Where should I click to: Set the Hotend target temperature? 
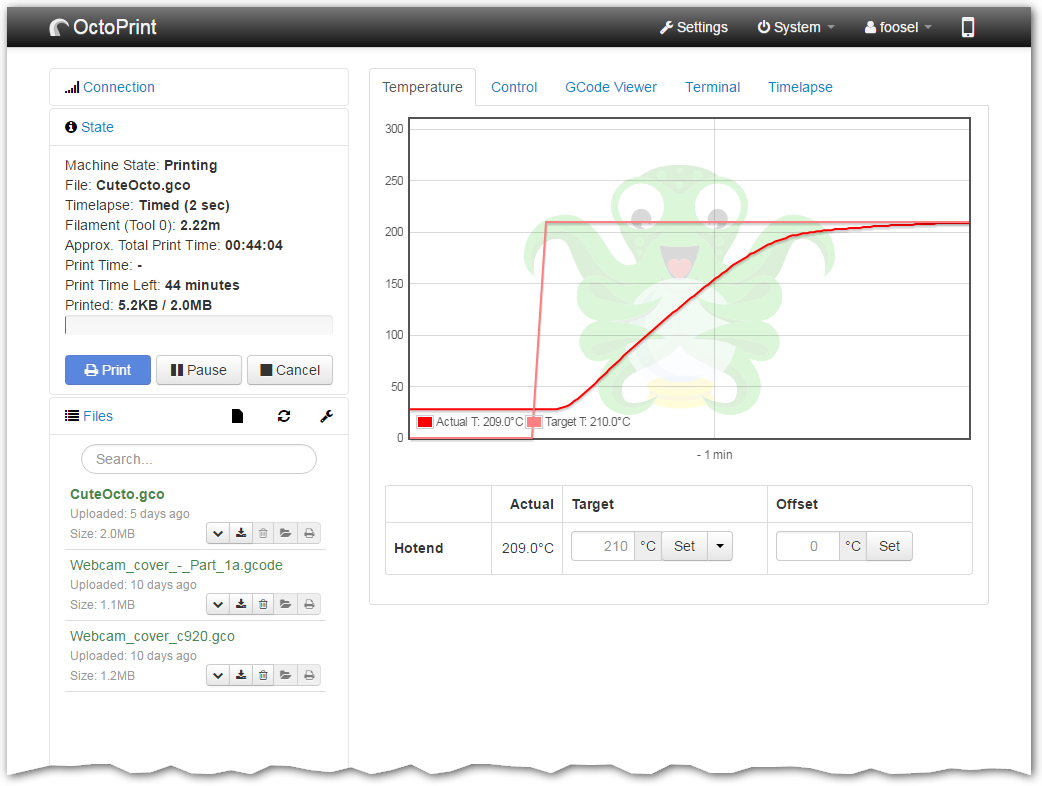(x=683, y=546)
